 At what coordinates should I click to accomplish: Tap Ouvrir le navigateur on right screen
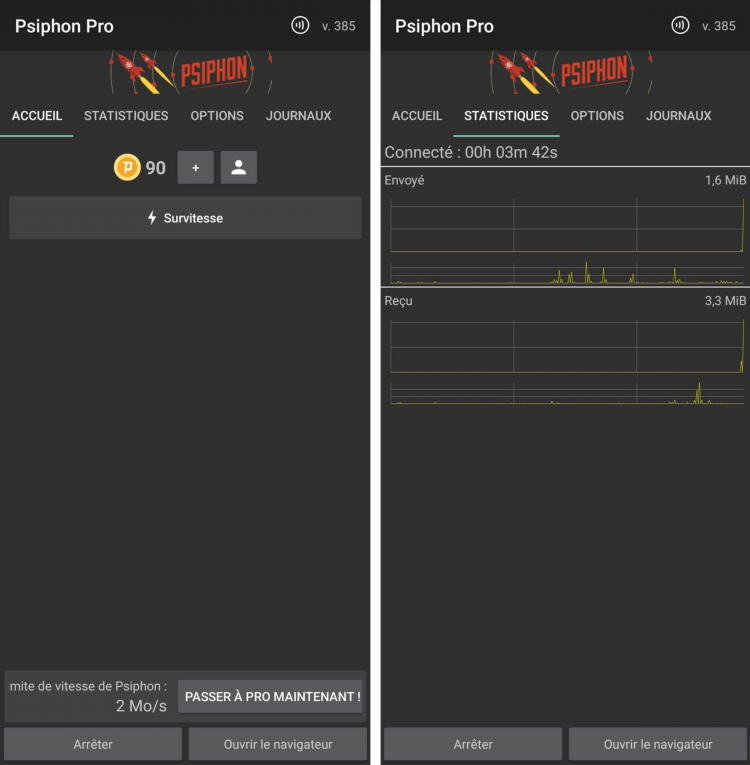coord(658,744)
